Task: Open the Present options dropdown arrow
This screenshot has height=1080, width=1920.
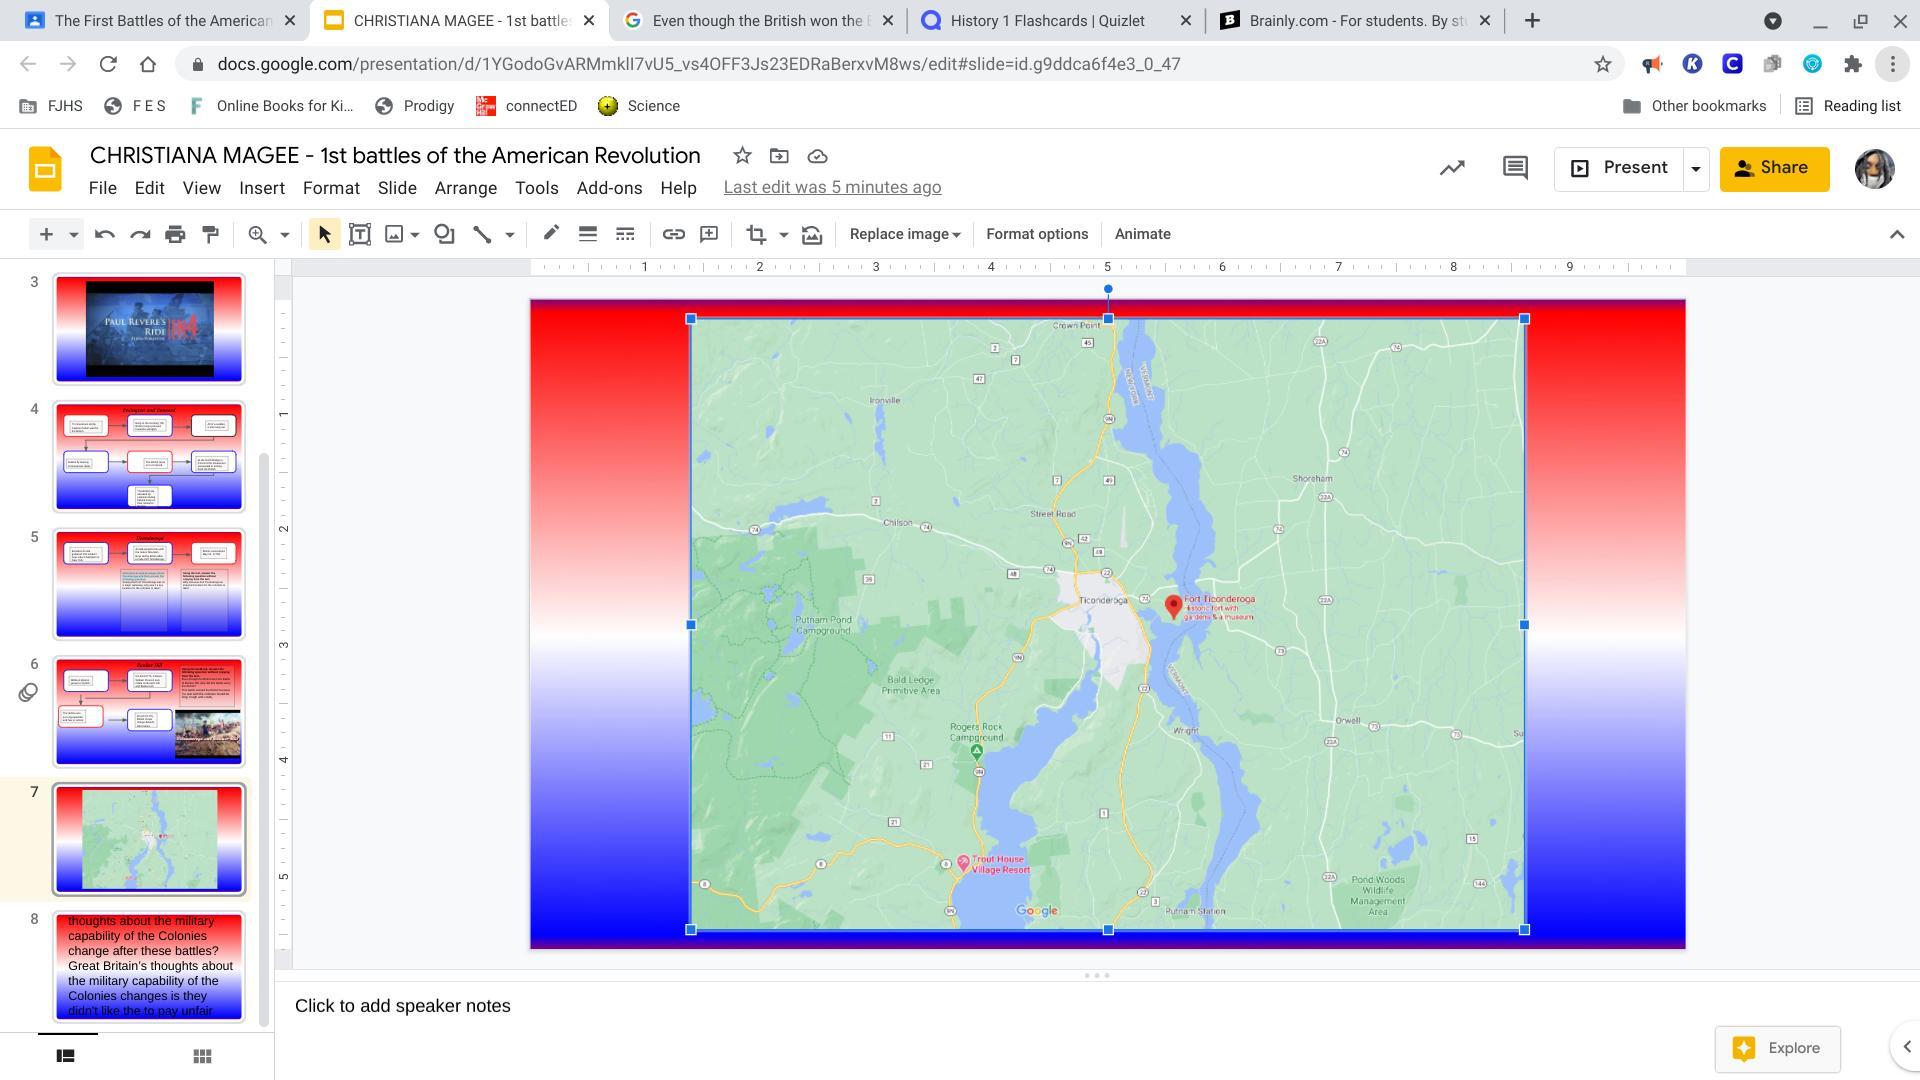Action: 1696,169
